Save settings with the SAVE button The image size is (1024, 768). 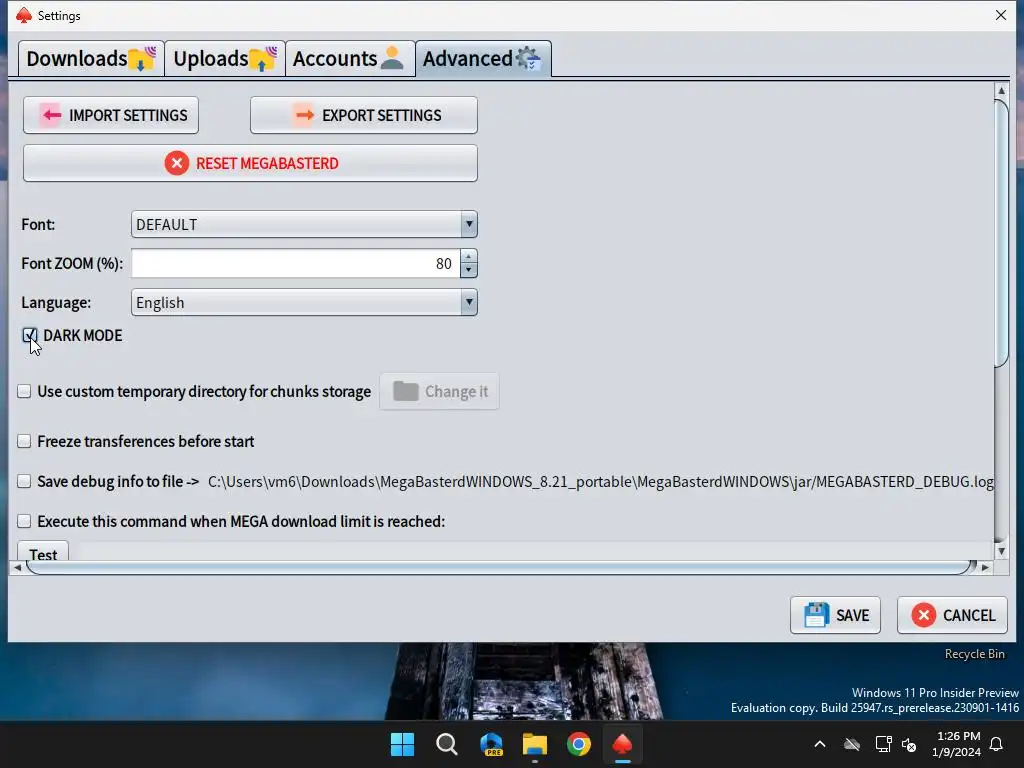(x=835, y=615)
